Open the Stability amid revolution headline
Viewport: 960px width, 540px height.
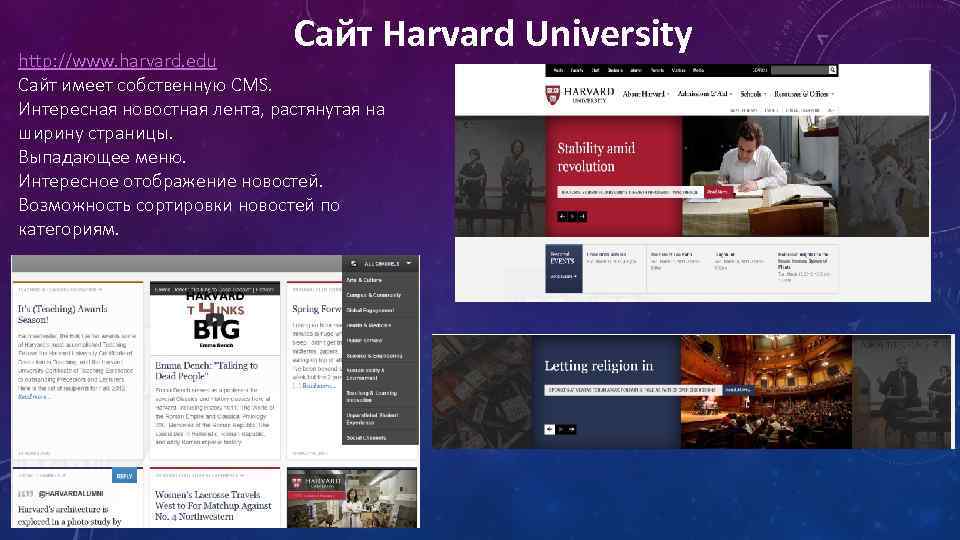[596, 157]
